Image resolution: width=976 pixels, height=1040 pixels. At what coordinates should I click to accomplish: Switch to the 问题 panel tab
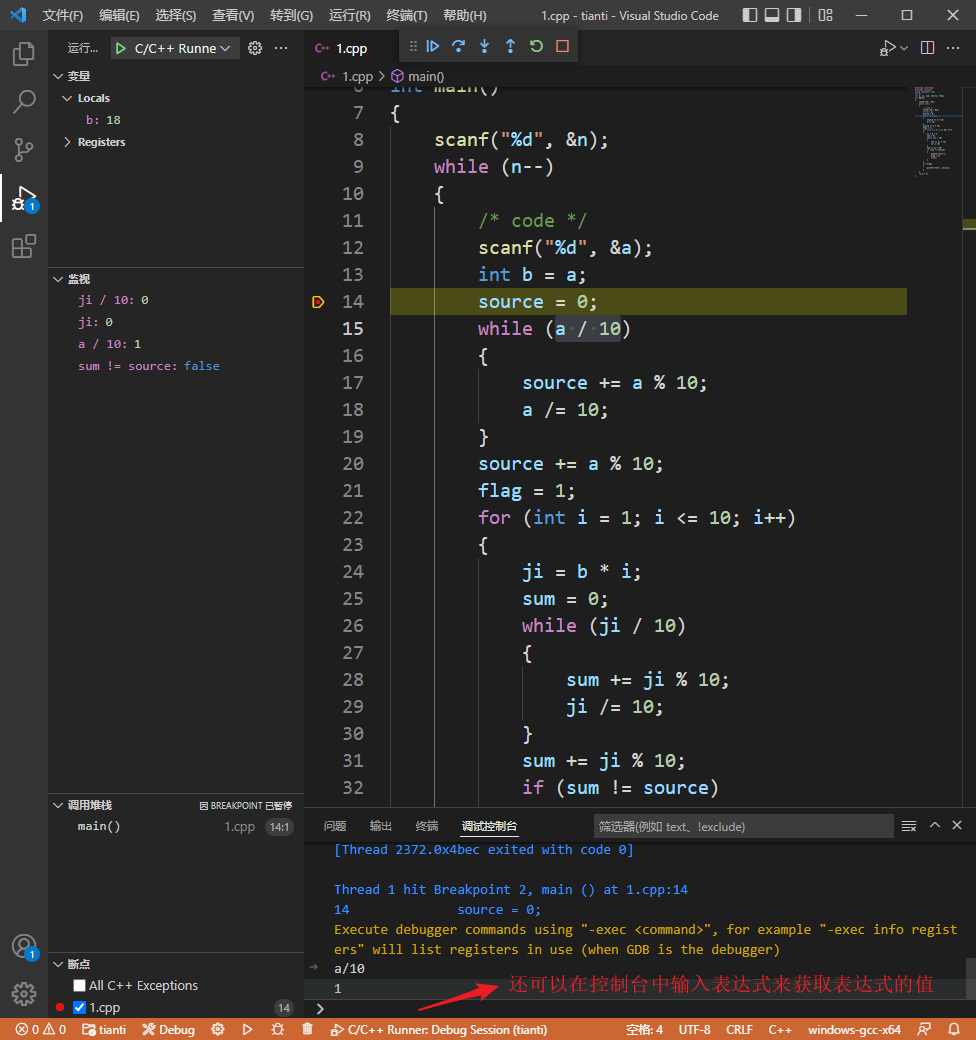(x=335, y=826)
